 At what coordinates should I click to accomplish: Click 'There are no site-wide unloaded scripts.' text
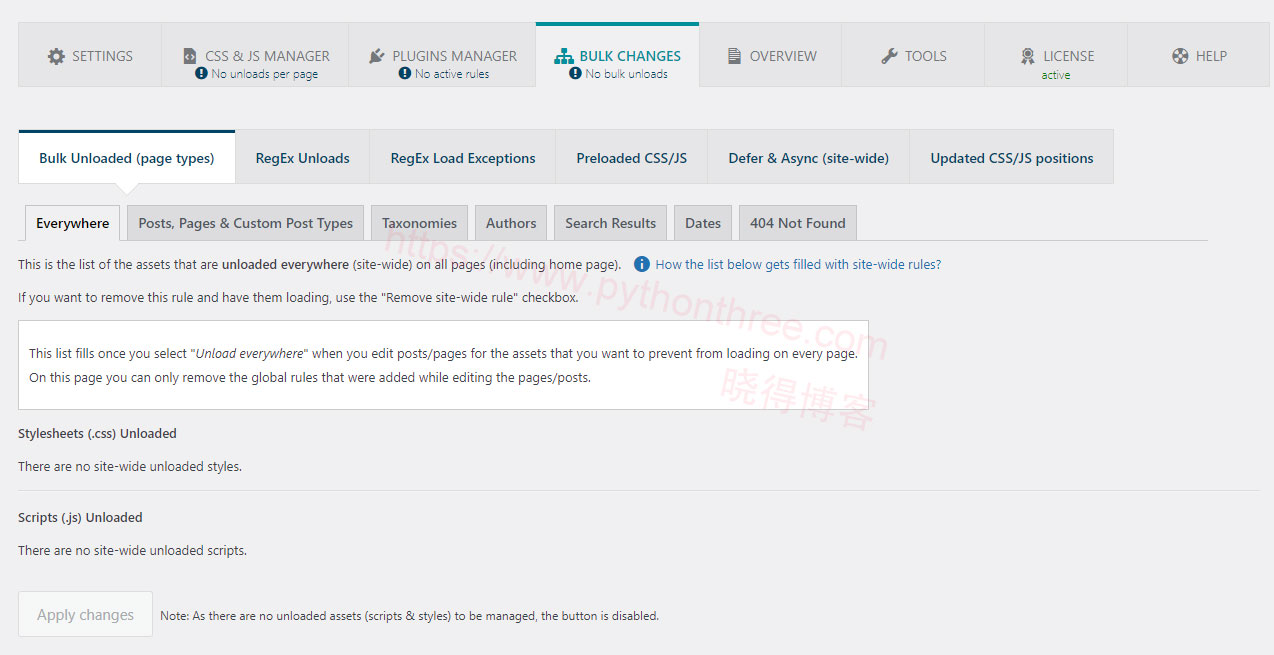coord(132,550)
